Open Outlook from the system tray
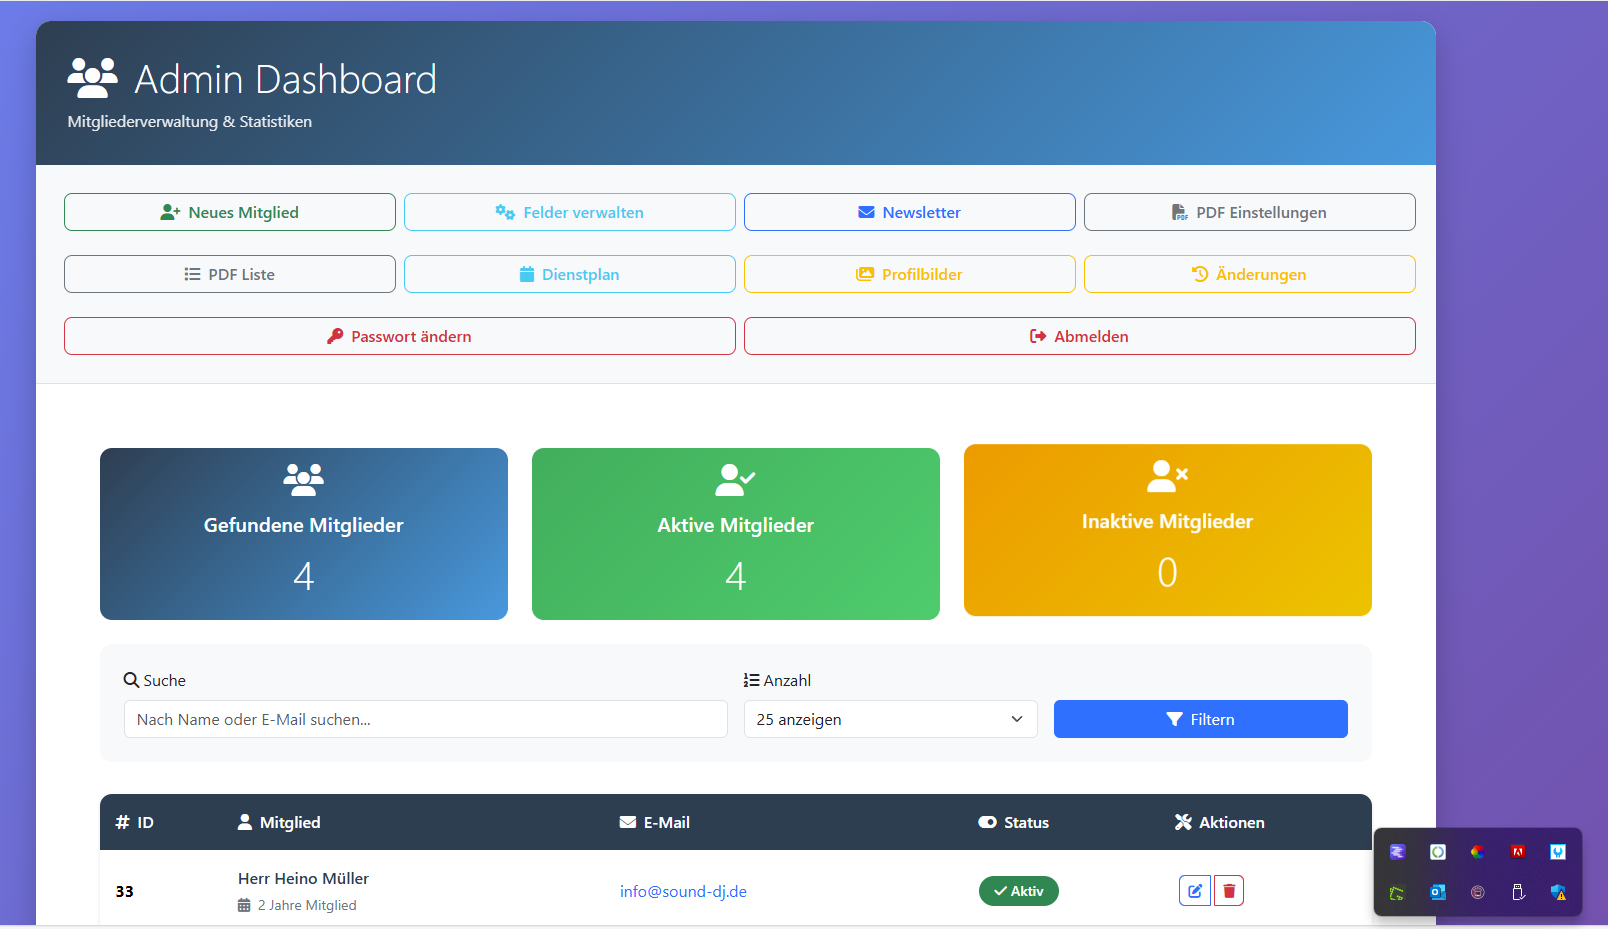Screen dimensions: 1608x929 1437,892
